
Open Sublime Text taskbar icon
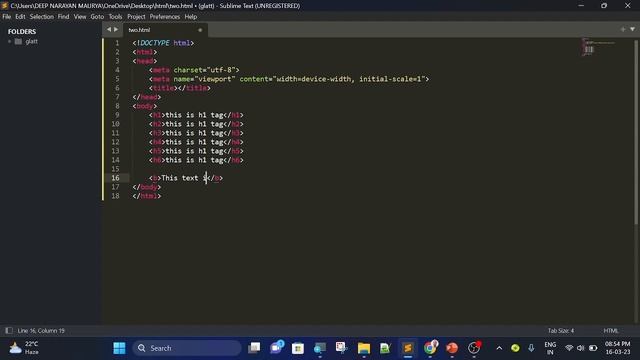click(x=407, y=348)
